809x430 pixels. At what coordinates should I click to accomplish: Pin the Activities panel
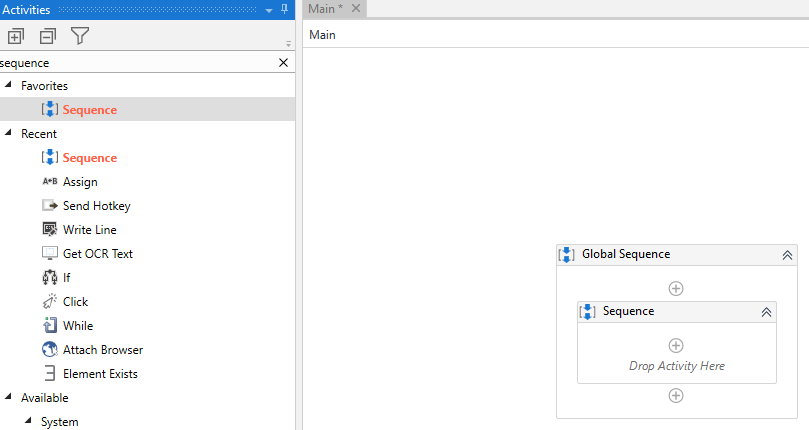point(284,9)
